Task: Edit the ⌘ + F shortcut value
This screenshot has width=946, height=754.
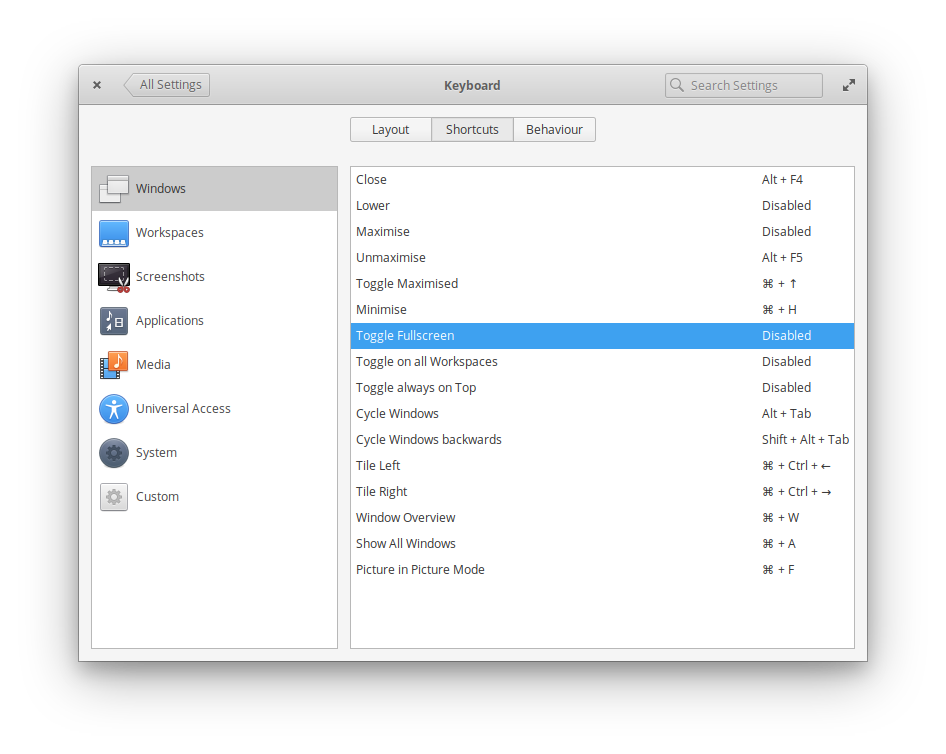Action: point(778,569)
